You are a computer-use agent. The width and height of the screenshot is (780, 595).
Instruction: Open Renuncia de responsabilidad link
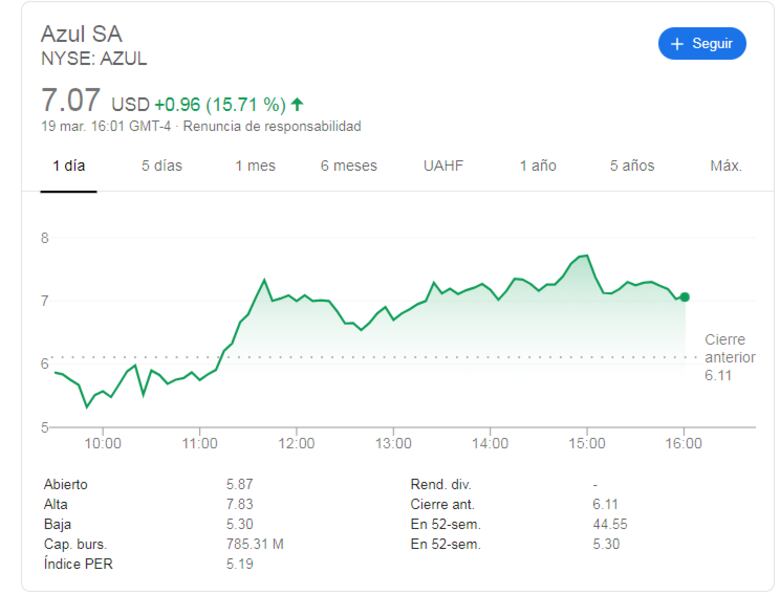pyautogui.click(x=272, y=126)
